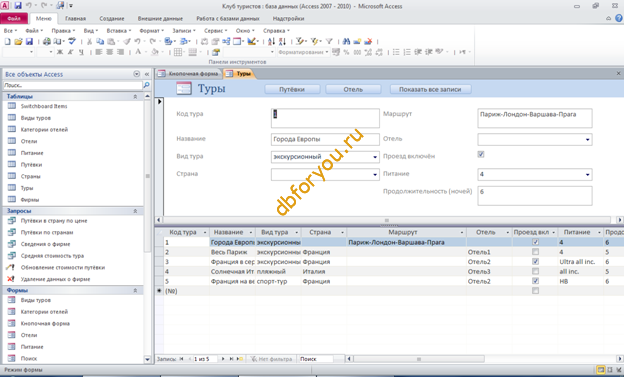
Task: Click the Spelling check icon
Action: pos(72,41)
